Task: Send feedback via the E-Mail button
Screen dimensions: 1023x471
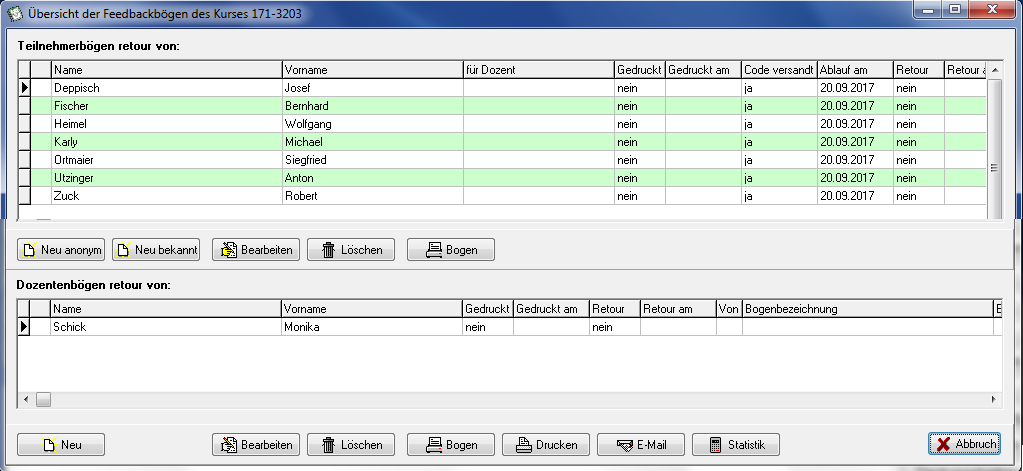Action: [x=641, y=445]
